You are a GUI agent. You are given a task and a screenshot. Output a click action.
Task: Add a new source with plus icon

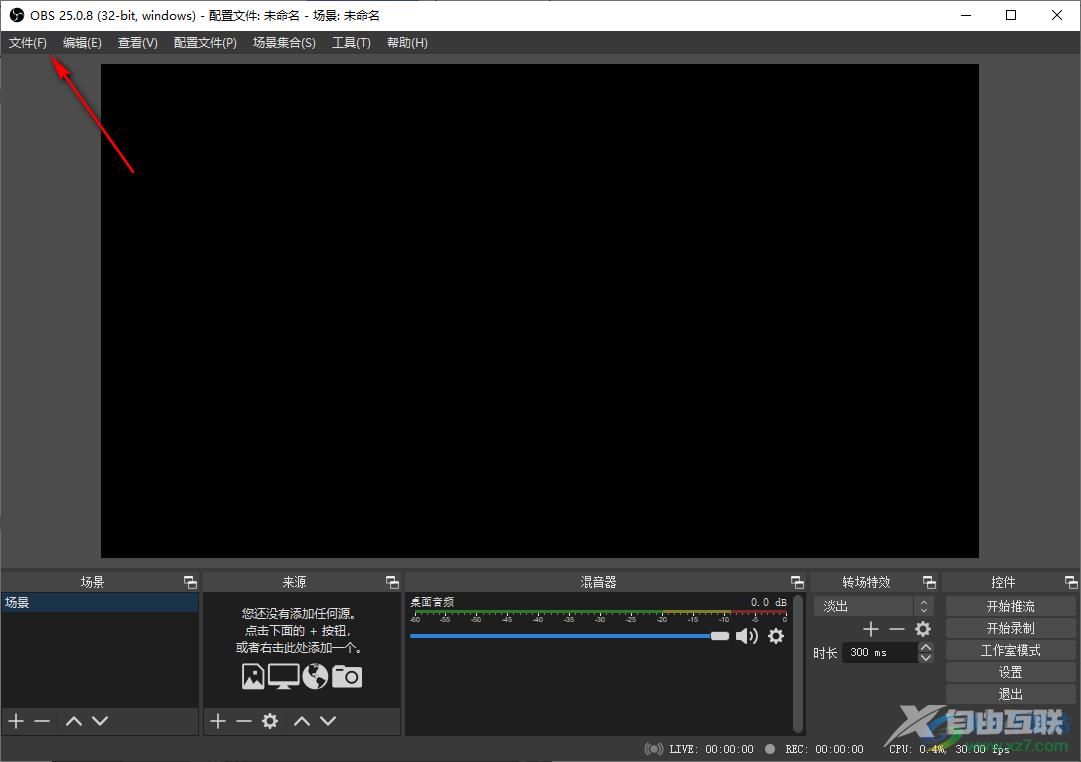point(218,721)
